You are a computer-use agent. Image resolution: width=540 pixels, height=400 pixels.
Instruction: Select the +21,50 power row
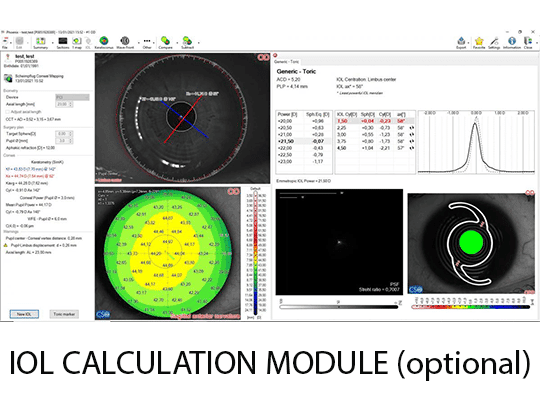(304, 141)
